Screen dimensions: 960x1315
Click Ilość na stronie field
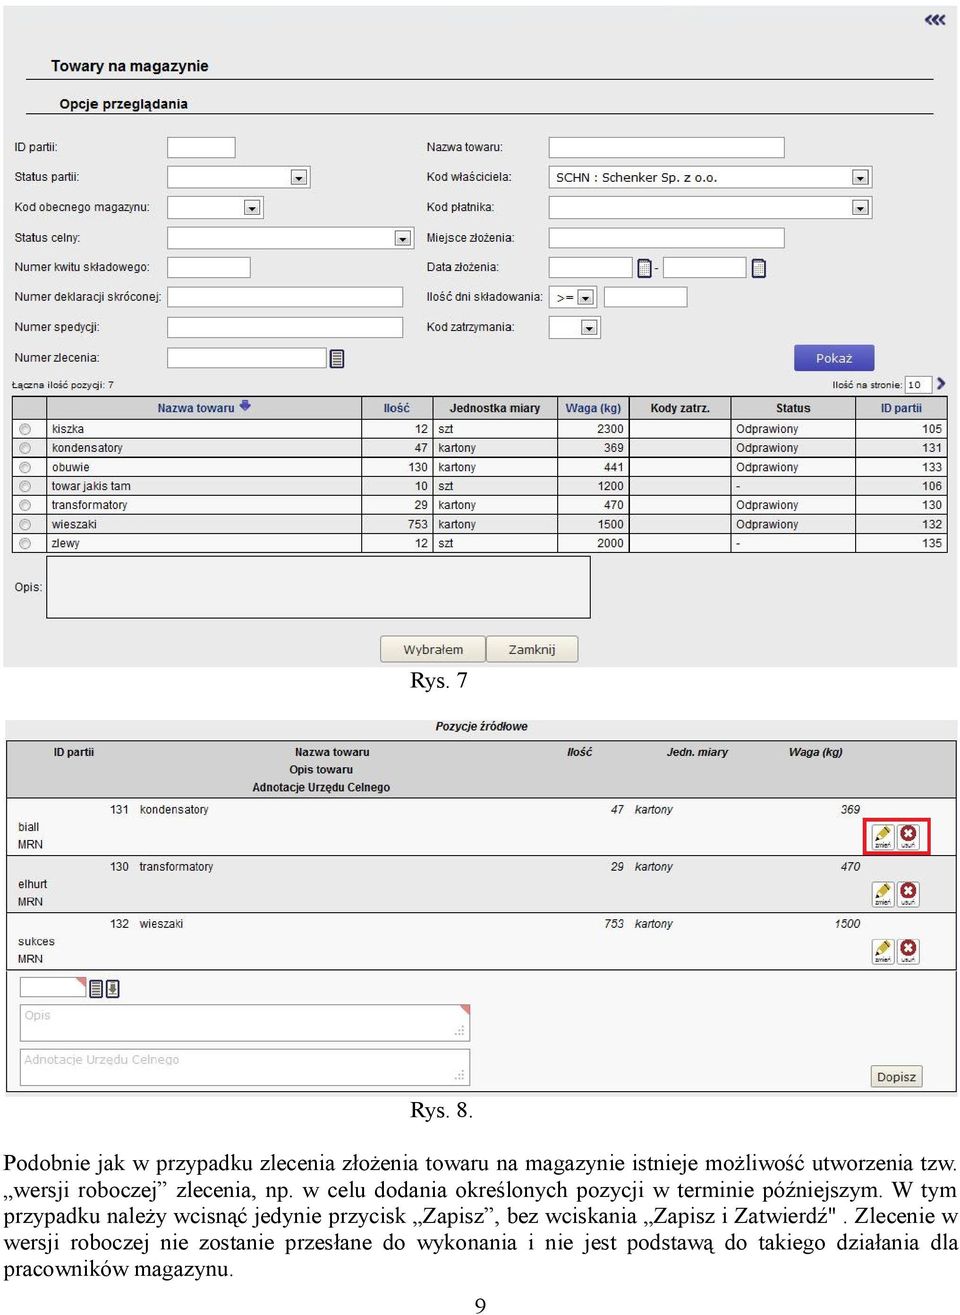919,384
